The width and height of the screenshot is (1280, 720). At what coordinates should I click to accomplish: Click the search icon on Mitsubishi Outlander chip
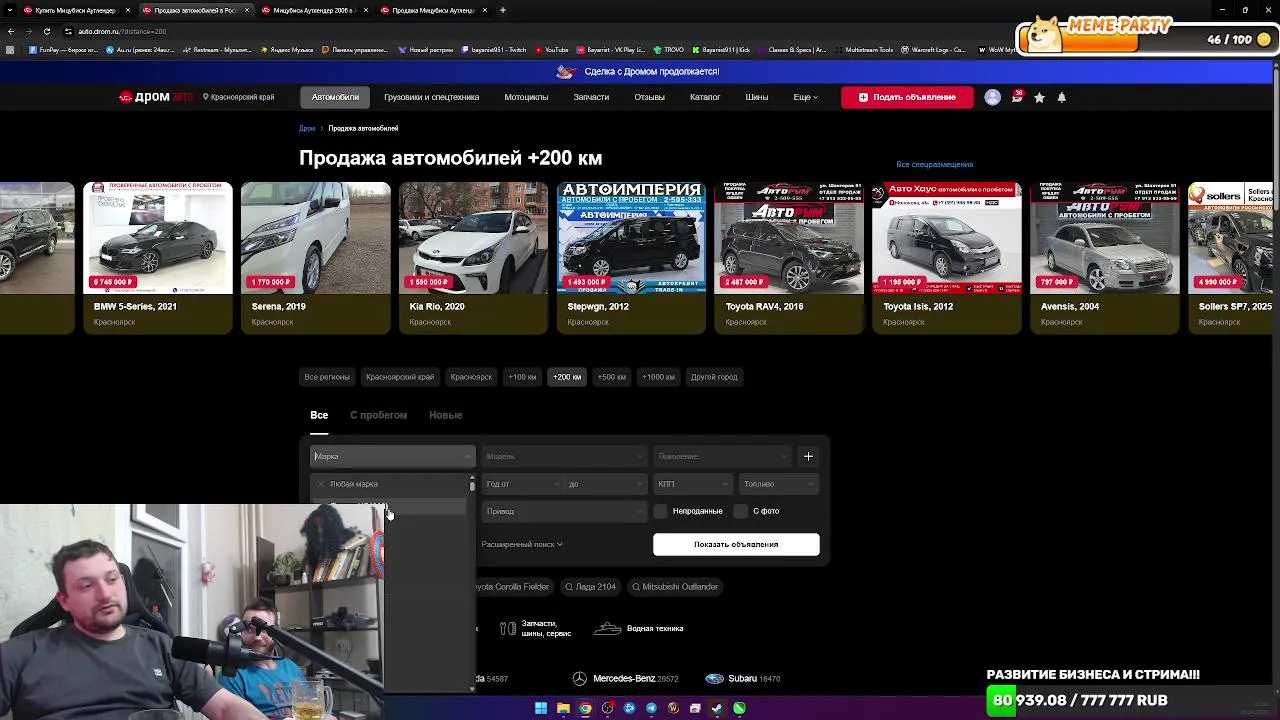636,587
